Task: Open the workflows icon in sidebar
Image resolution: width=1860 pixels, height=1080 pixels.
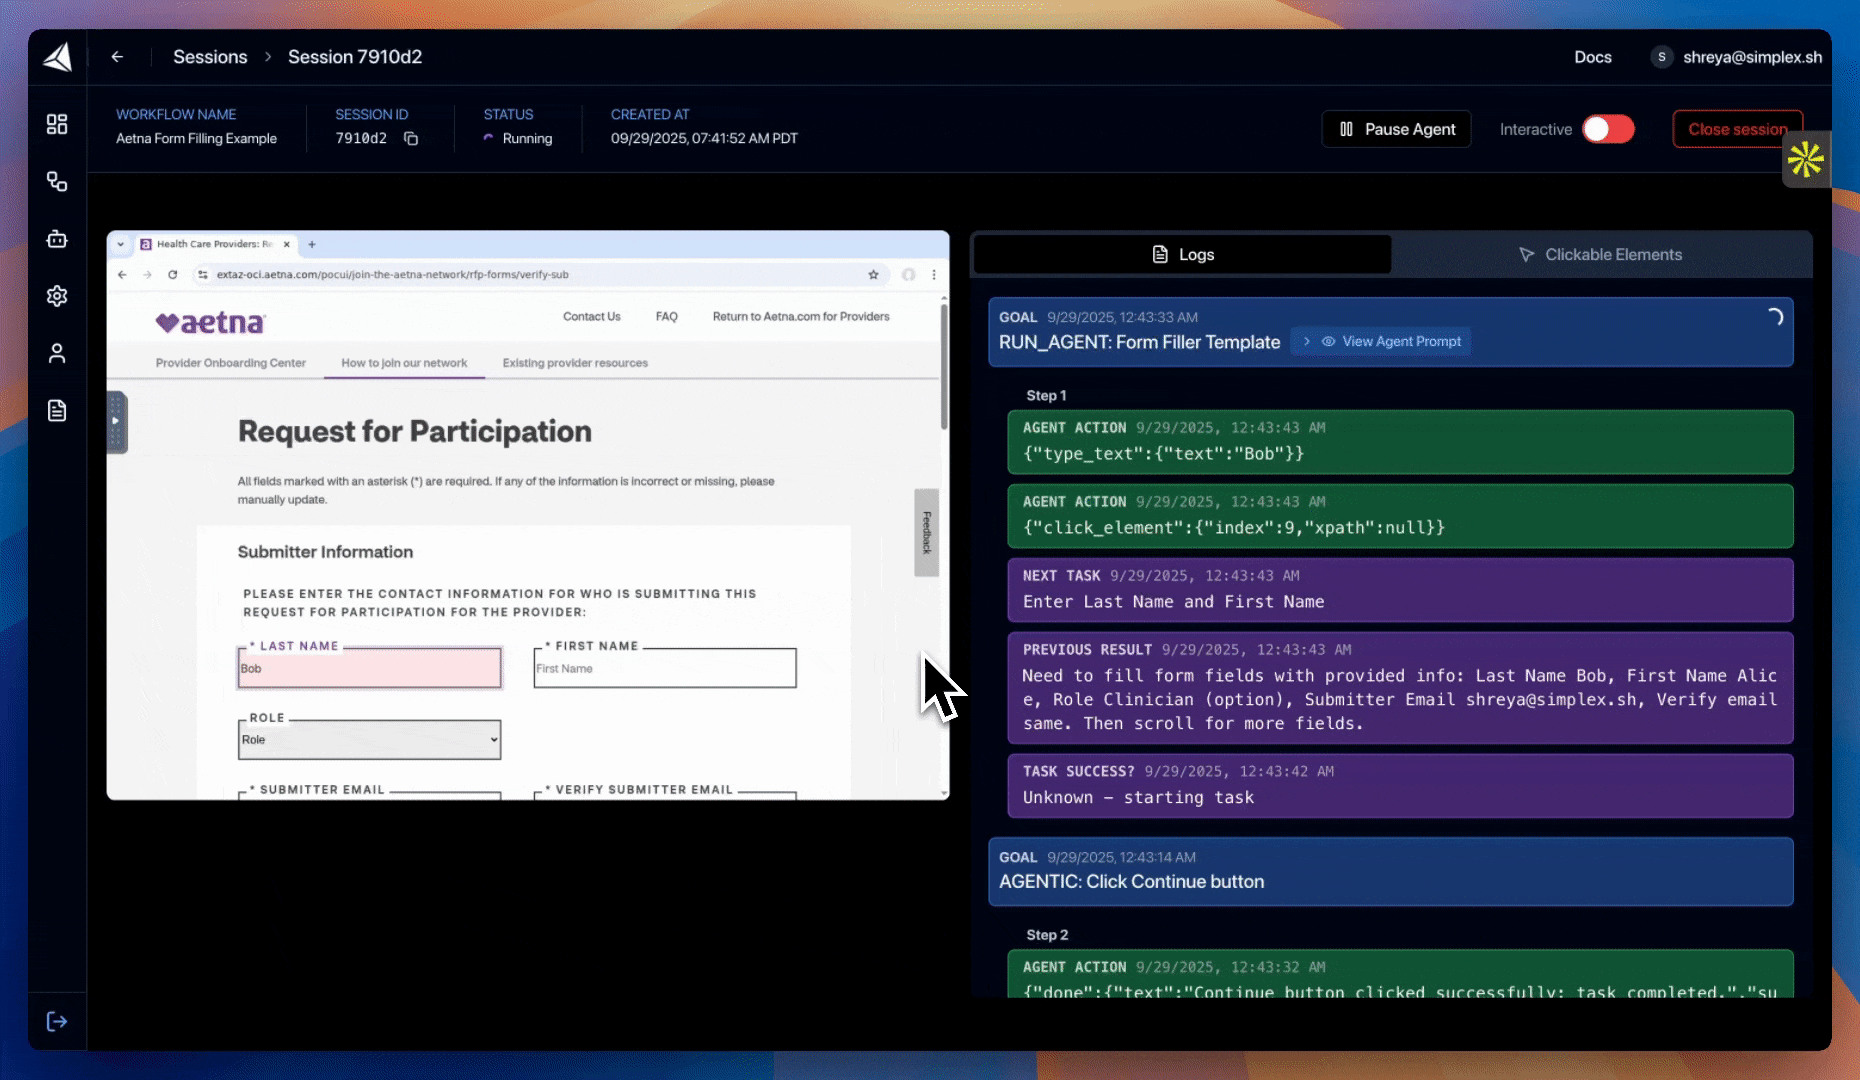Action: [x=57, y=181]
